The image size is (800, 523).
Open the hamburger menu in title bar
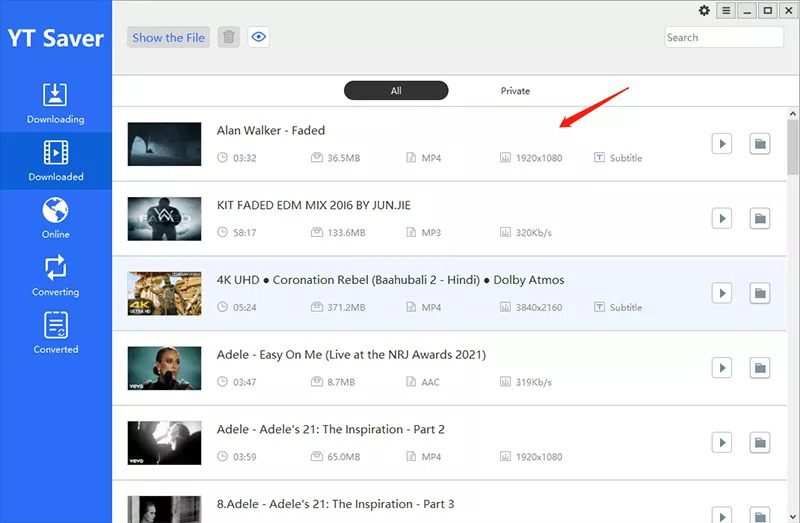[726, 11]
